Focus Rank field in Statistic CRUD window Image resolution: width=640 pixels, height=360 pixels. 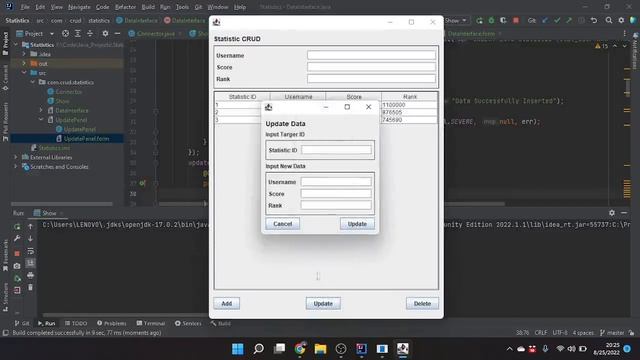pos(371,79)
